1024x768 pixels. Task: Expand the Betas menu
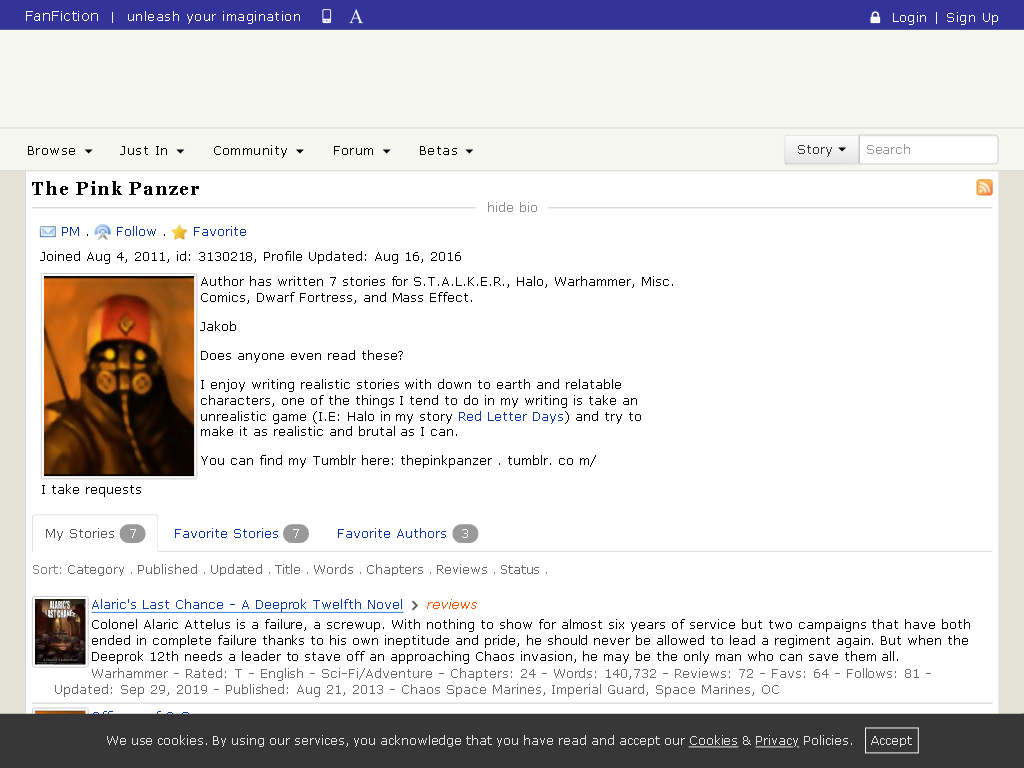pyautogui.click(x=445, y=151)
